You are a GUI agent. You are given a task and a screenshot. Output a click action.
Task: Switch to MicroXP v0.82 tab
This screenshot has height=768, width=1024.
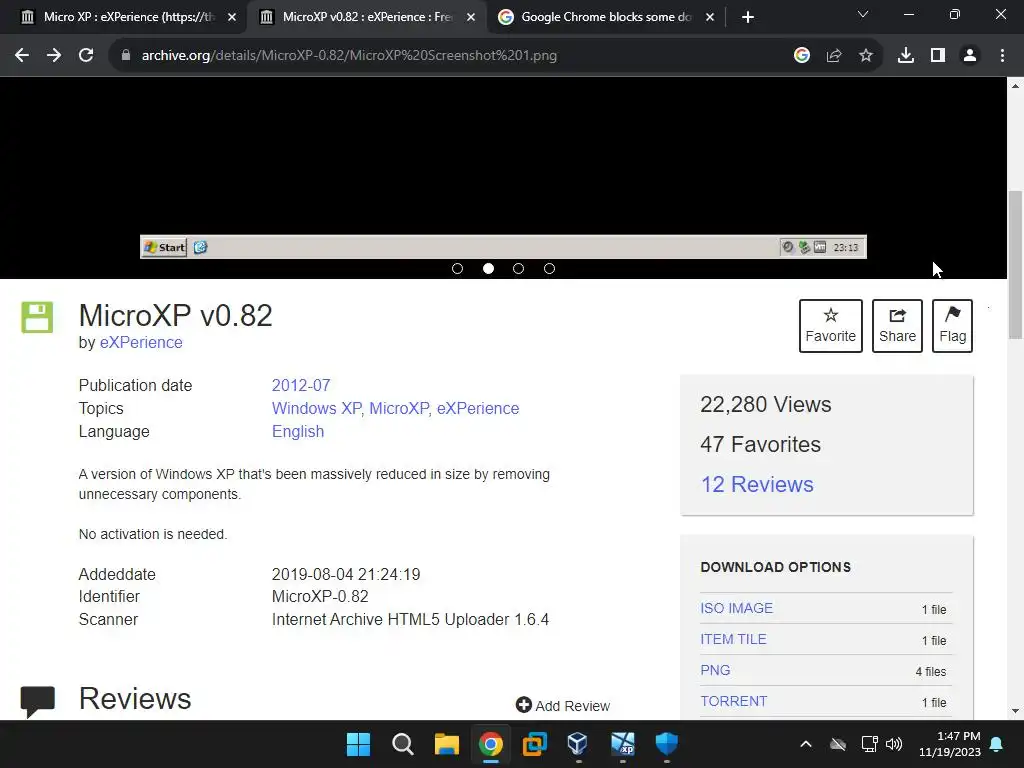click(x=366, y=17)
